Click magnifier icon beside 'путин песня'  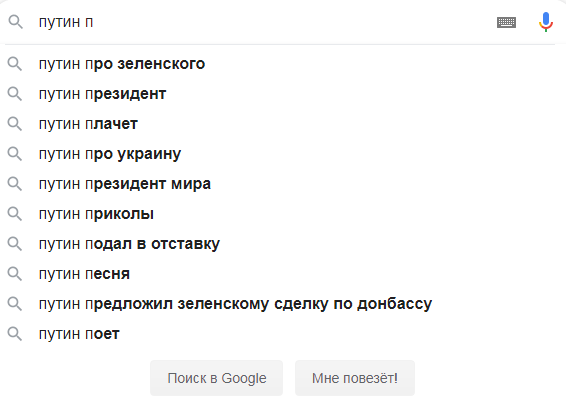pyautogui.click(x=15, y=274)
